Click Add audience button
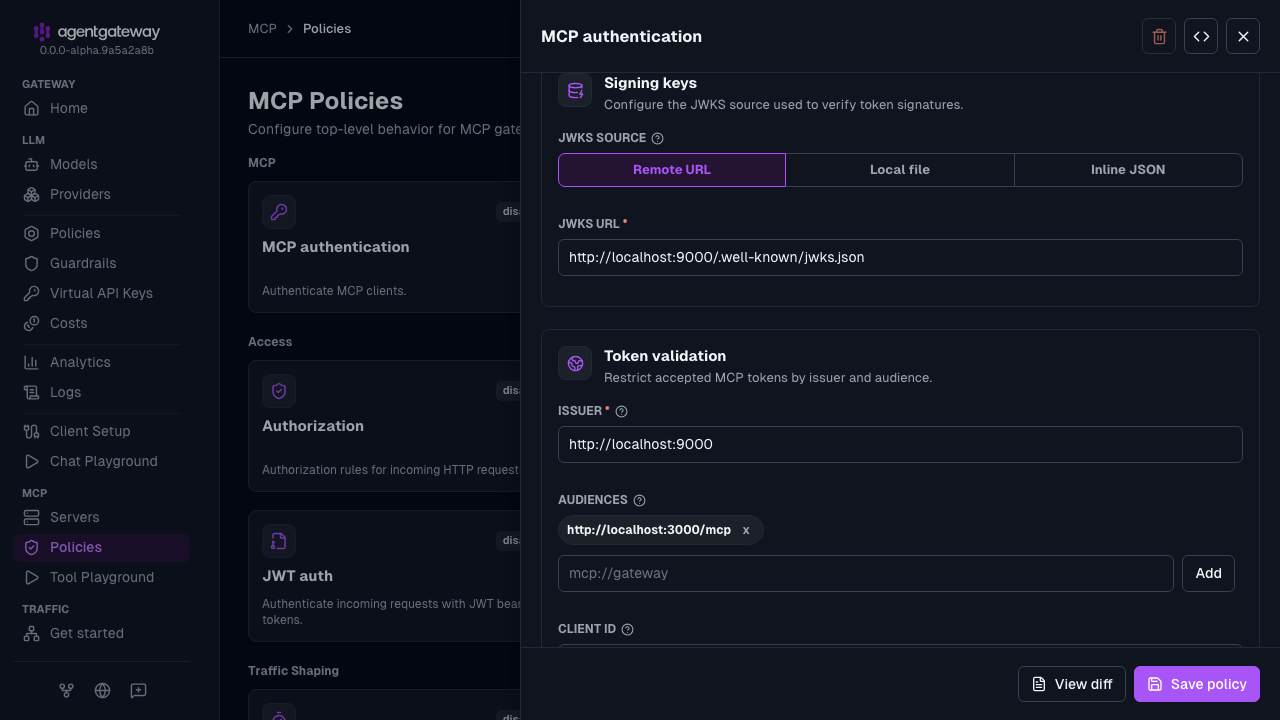This screenshot has height=720, width=1280. pos(1208,573)
